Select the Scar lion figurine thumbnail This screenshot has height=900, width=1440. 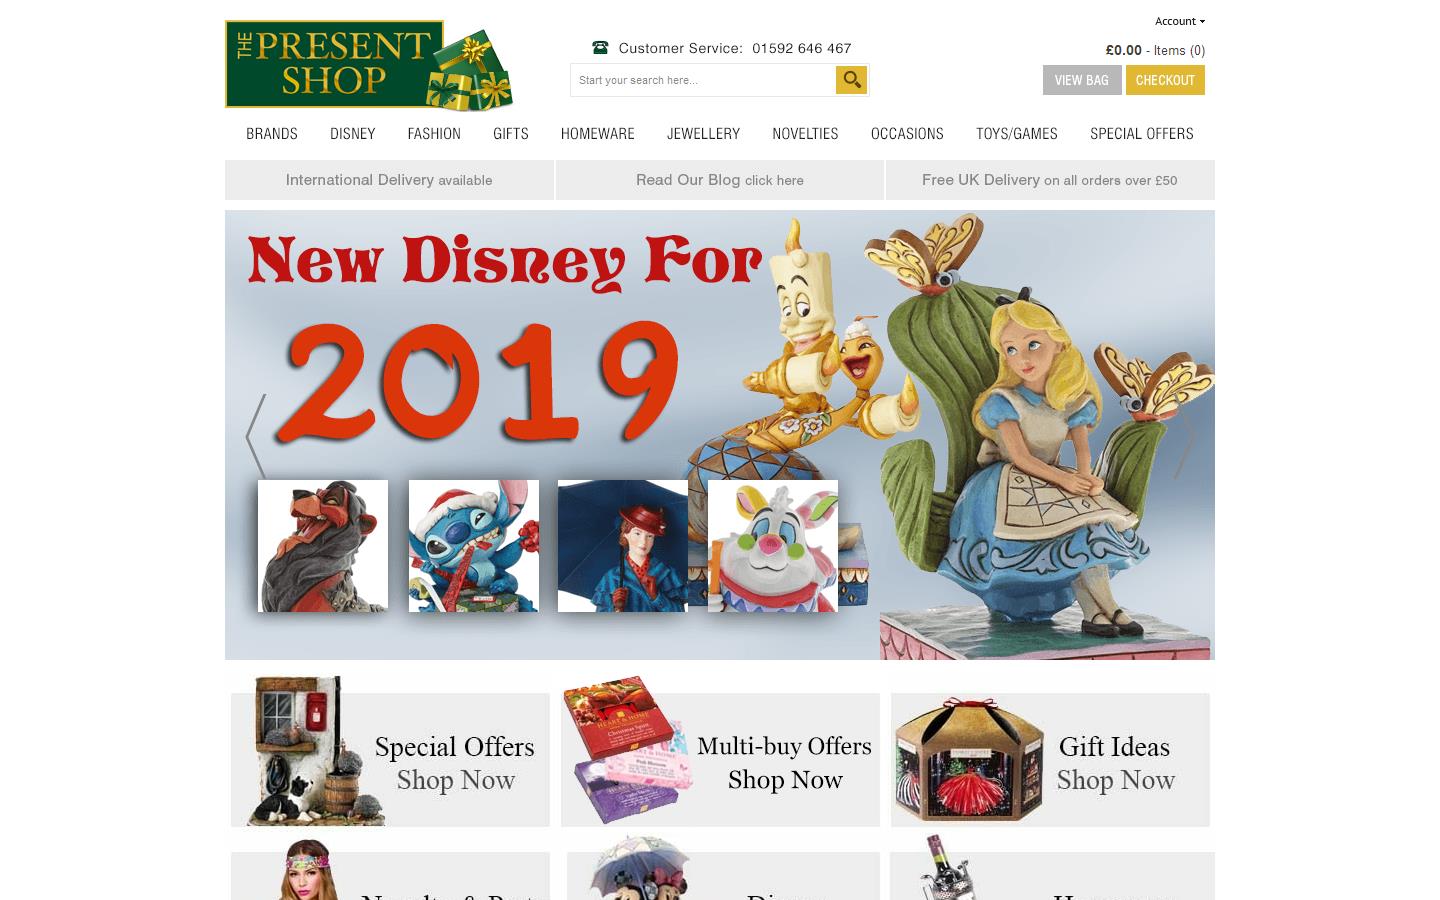(322, 545)
